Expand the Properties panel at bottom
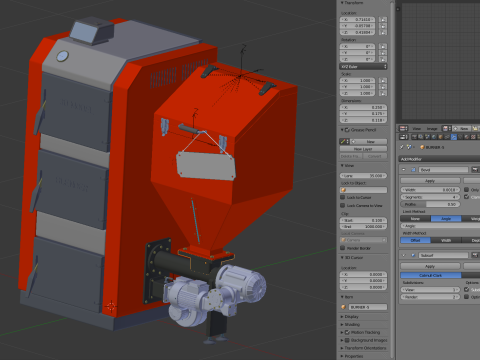 click(342, 356)
